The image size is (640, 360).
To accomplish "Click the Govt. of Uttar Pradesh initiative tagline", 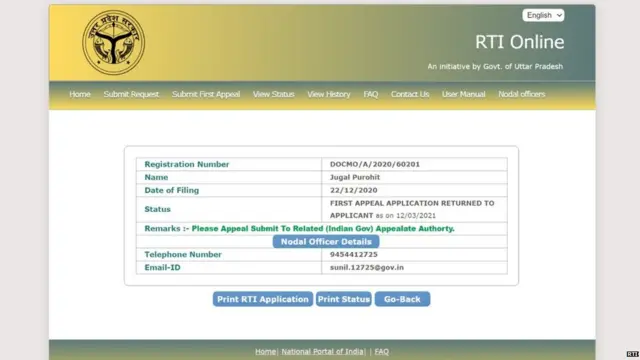I will (495, 67).
